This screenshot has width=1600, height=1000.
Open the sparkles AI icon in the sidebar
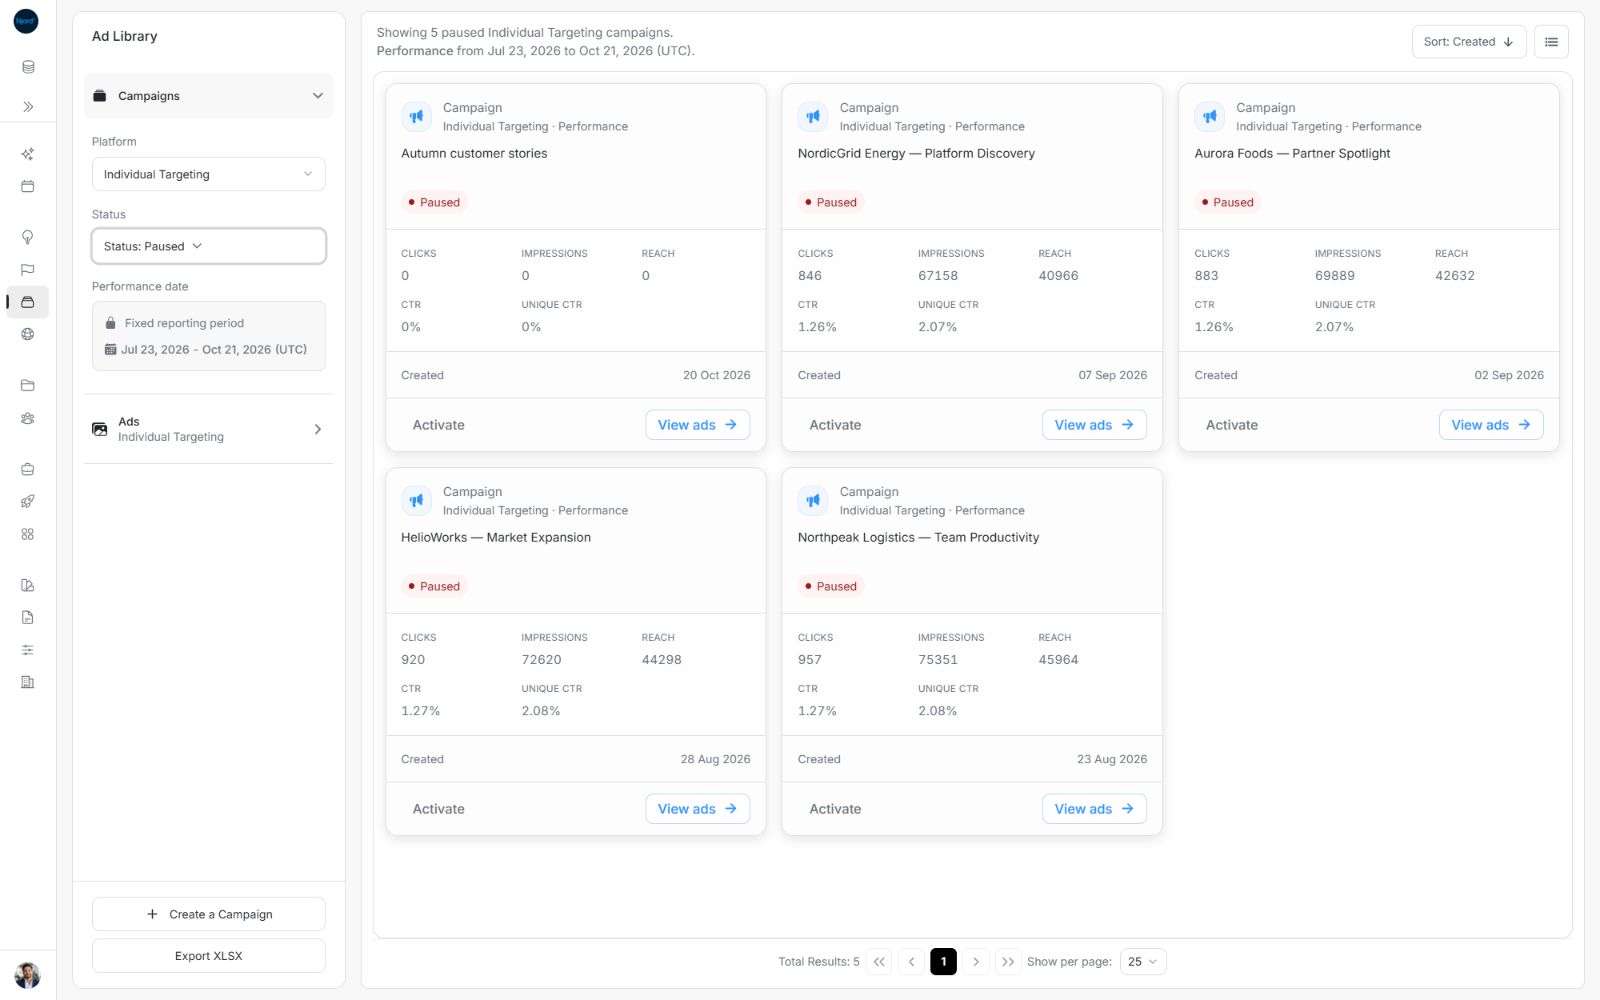click(28, 154)
